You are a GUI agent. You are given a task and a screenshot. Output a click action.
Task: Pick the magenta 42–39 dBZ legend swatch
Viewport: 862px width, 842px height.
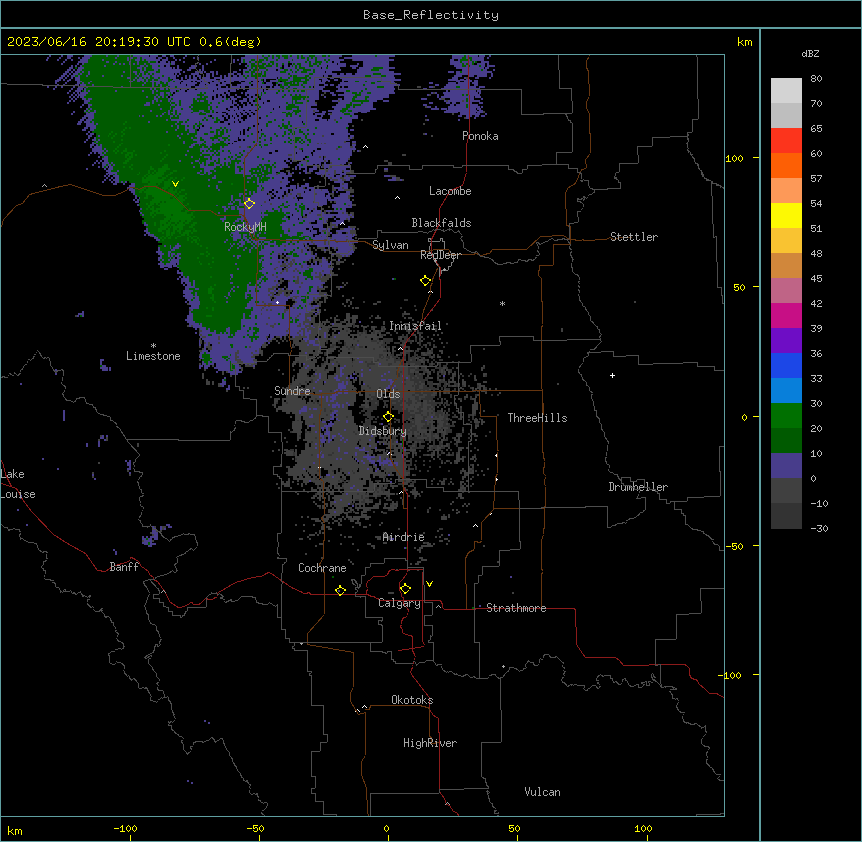(x=786, y=315)
